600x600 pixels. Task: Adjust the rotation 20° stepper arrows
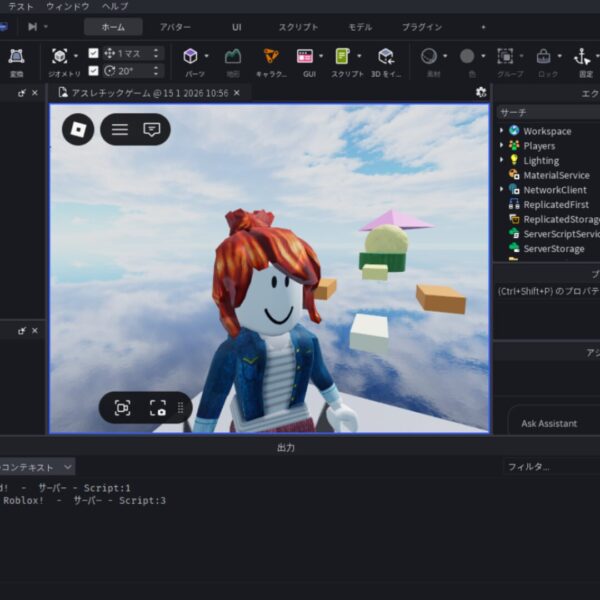[156, 71]
